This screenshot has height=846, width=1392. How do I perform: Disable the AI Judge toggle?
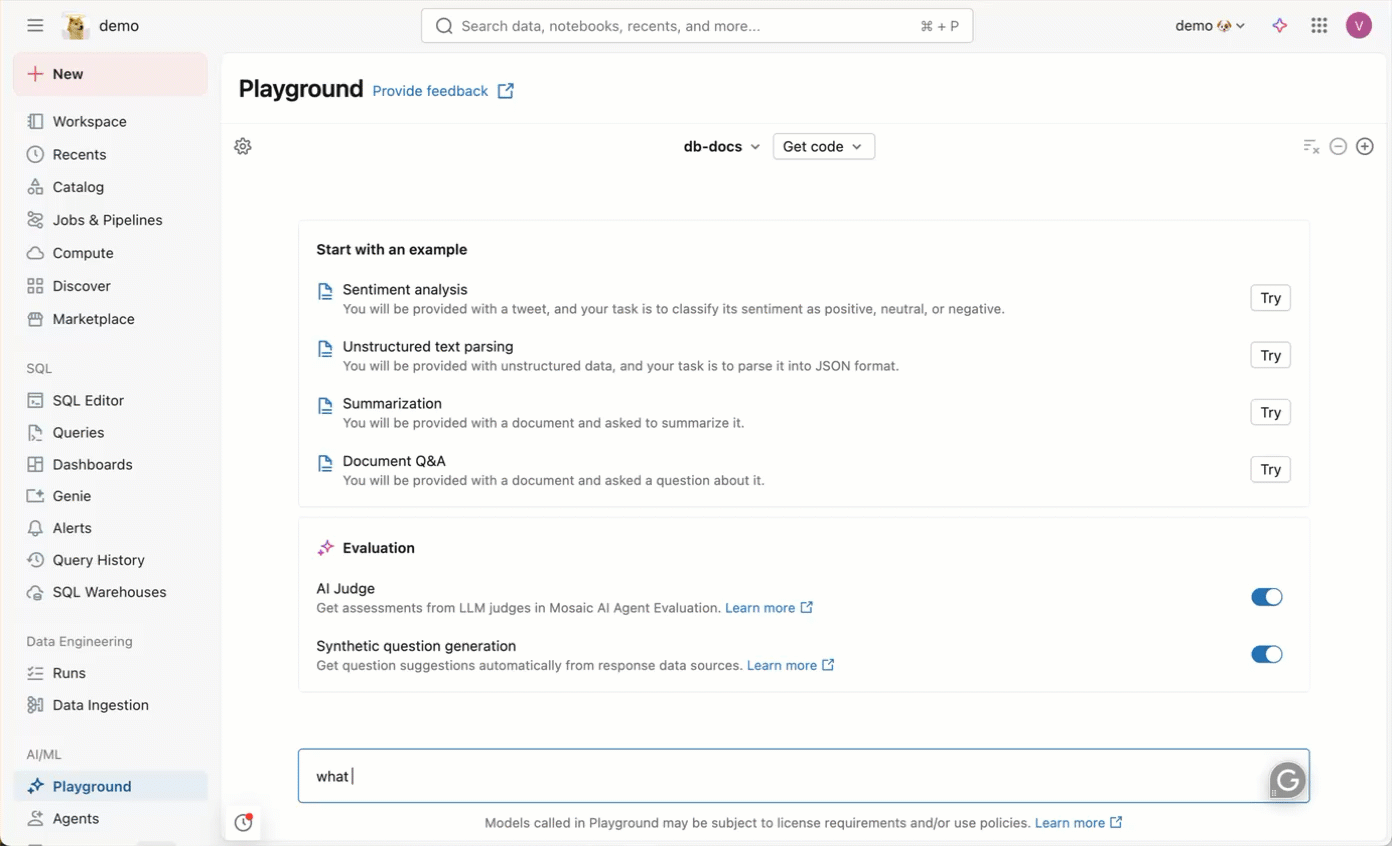[1267, 596]
